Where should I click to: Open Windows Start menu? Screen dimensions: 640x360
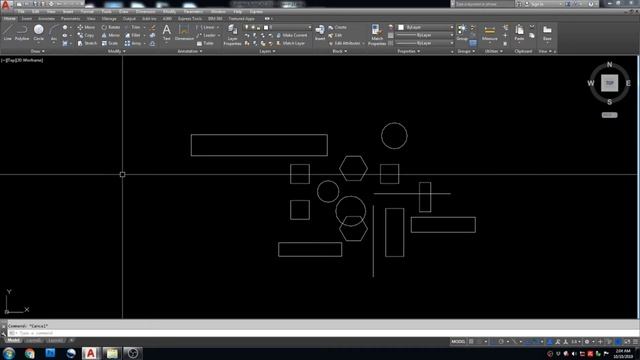[9, 353]
